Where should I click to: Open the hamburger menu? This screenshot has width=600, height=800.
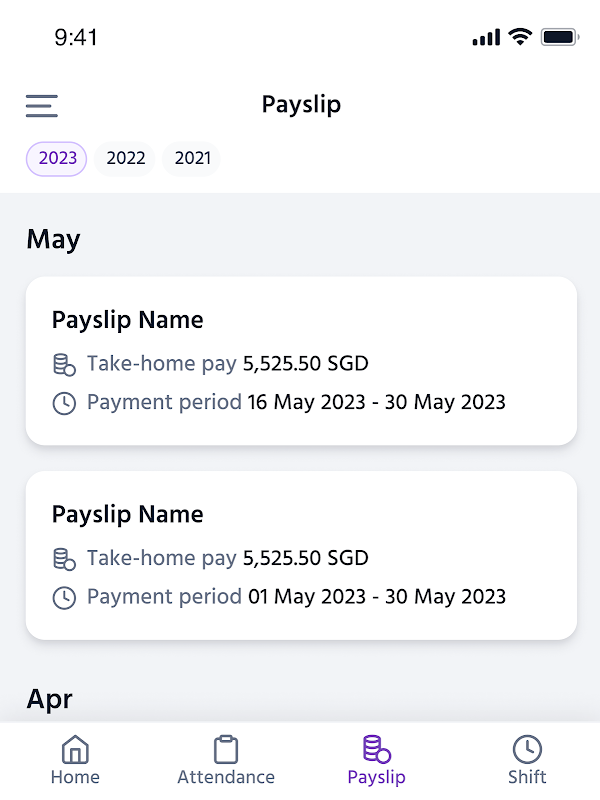point(42,105)
